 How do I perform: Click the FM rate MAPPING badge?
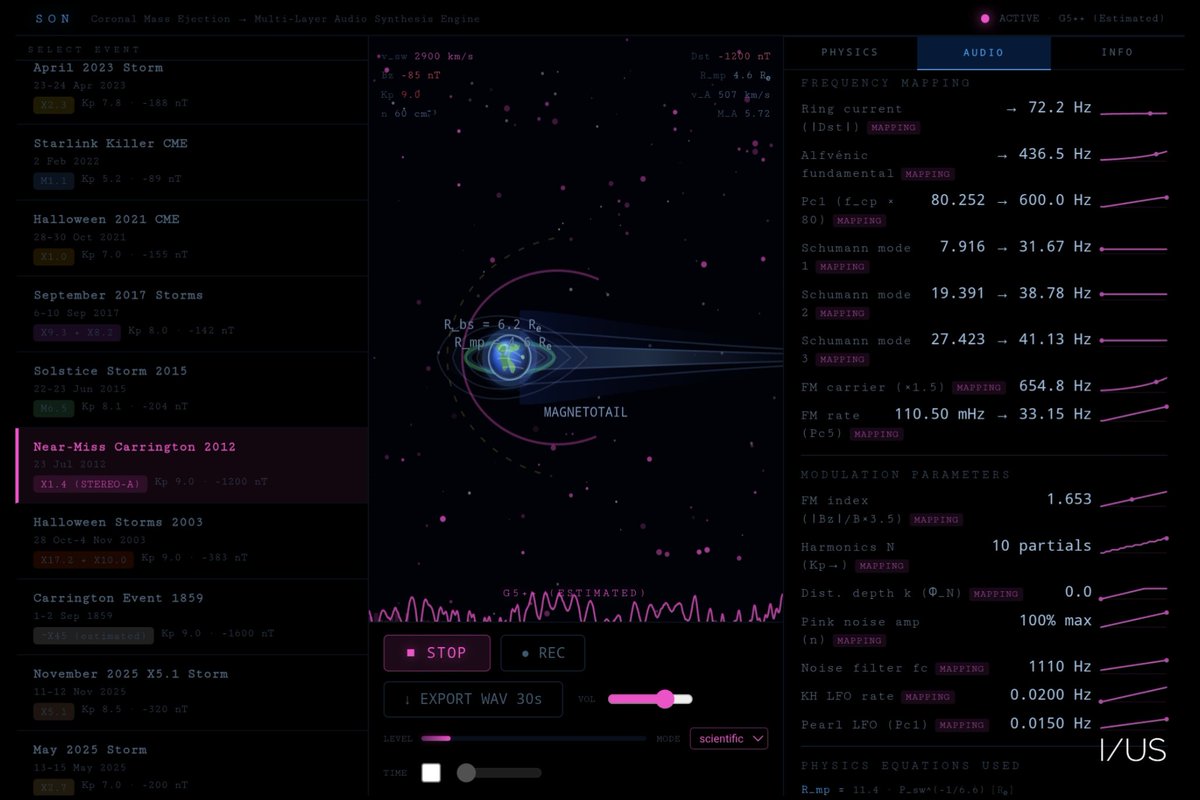point(877,434)
